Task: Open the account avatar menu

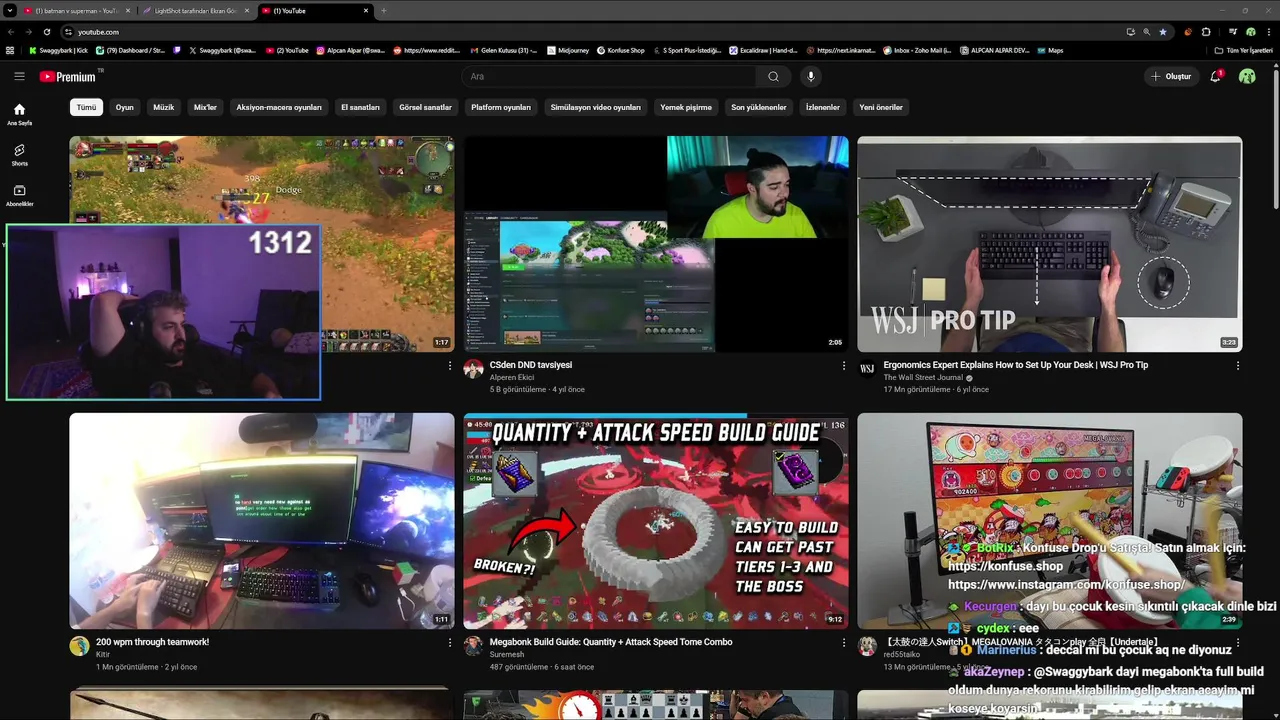Action: click(x=1247, y=76)
